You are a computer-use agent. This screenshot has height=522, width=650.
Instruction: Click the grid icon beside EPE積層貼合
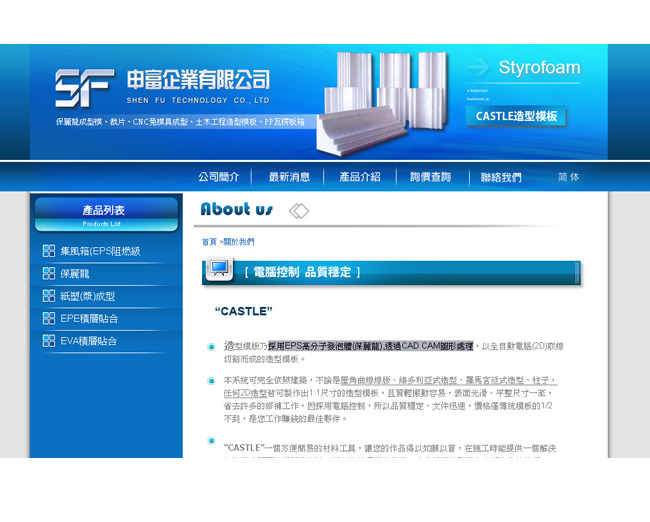[x=49, y=318]
